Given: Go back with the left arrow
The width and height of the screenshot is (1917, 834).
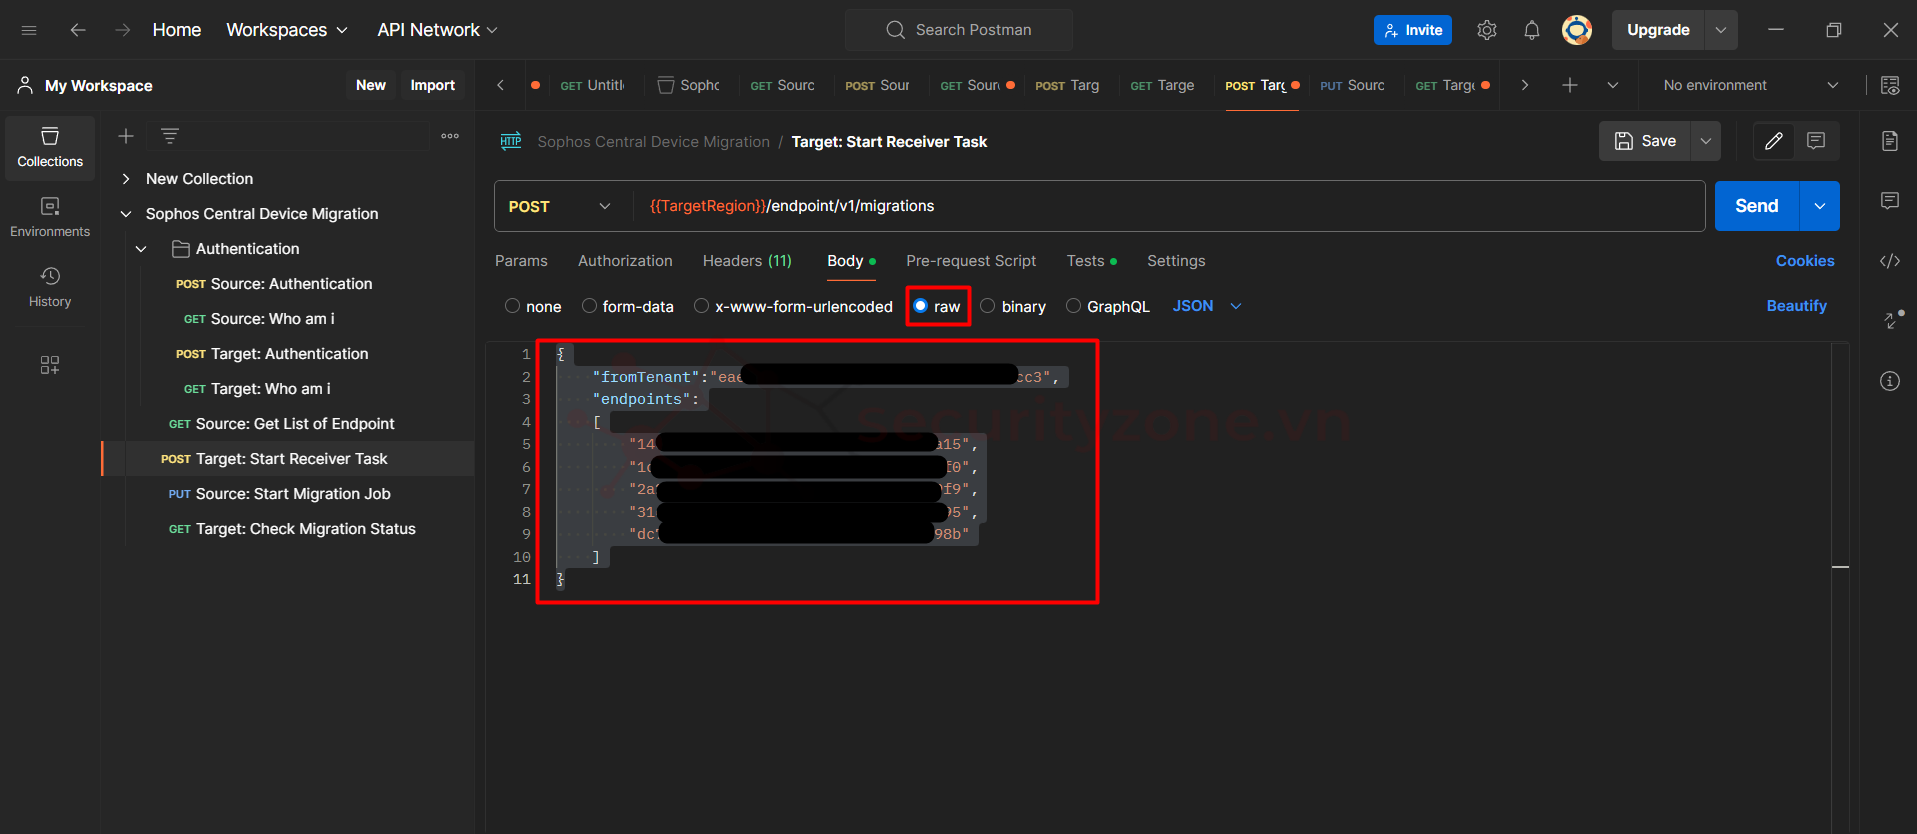Looking at the screenshot, I should [77, 30].
